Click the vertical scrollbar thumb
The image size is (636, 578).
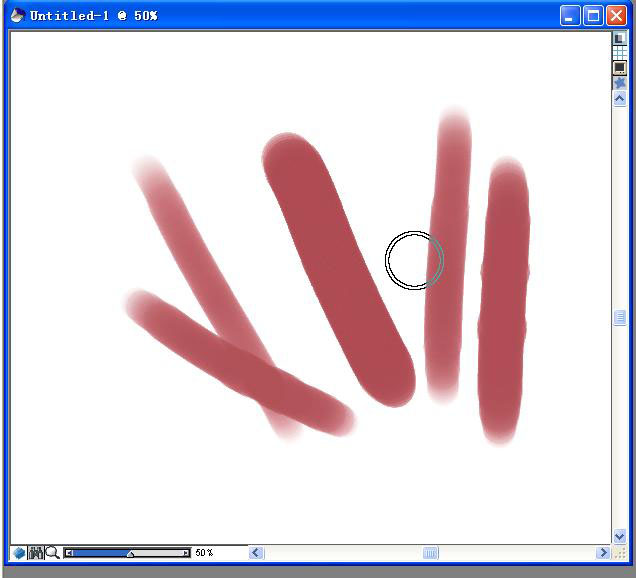pos(619,317)
